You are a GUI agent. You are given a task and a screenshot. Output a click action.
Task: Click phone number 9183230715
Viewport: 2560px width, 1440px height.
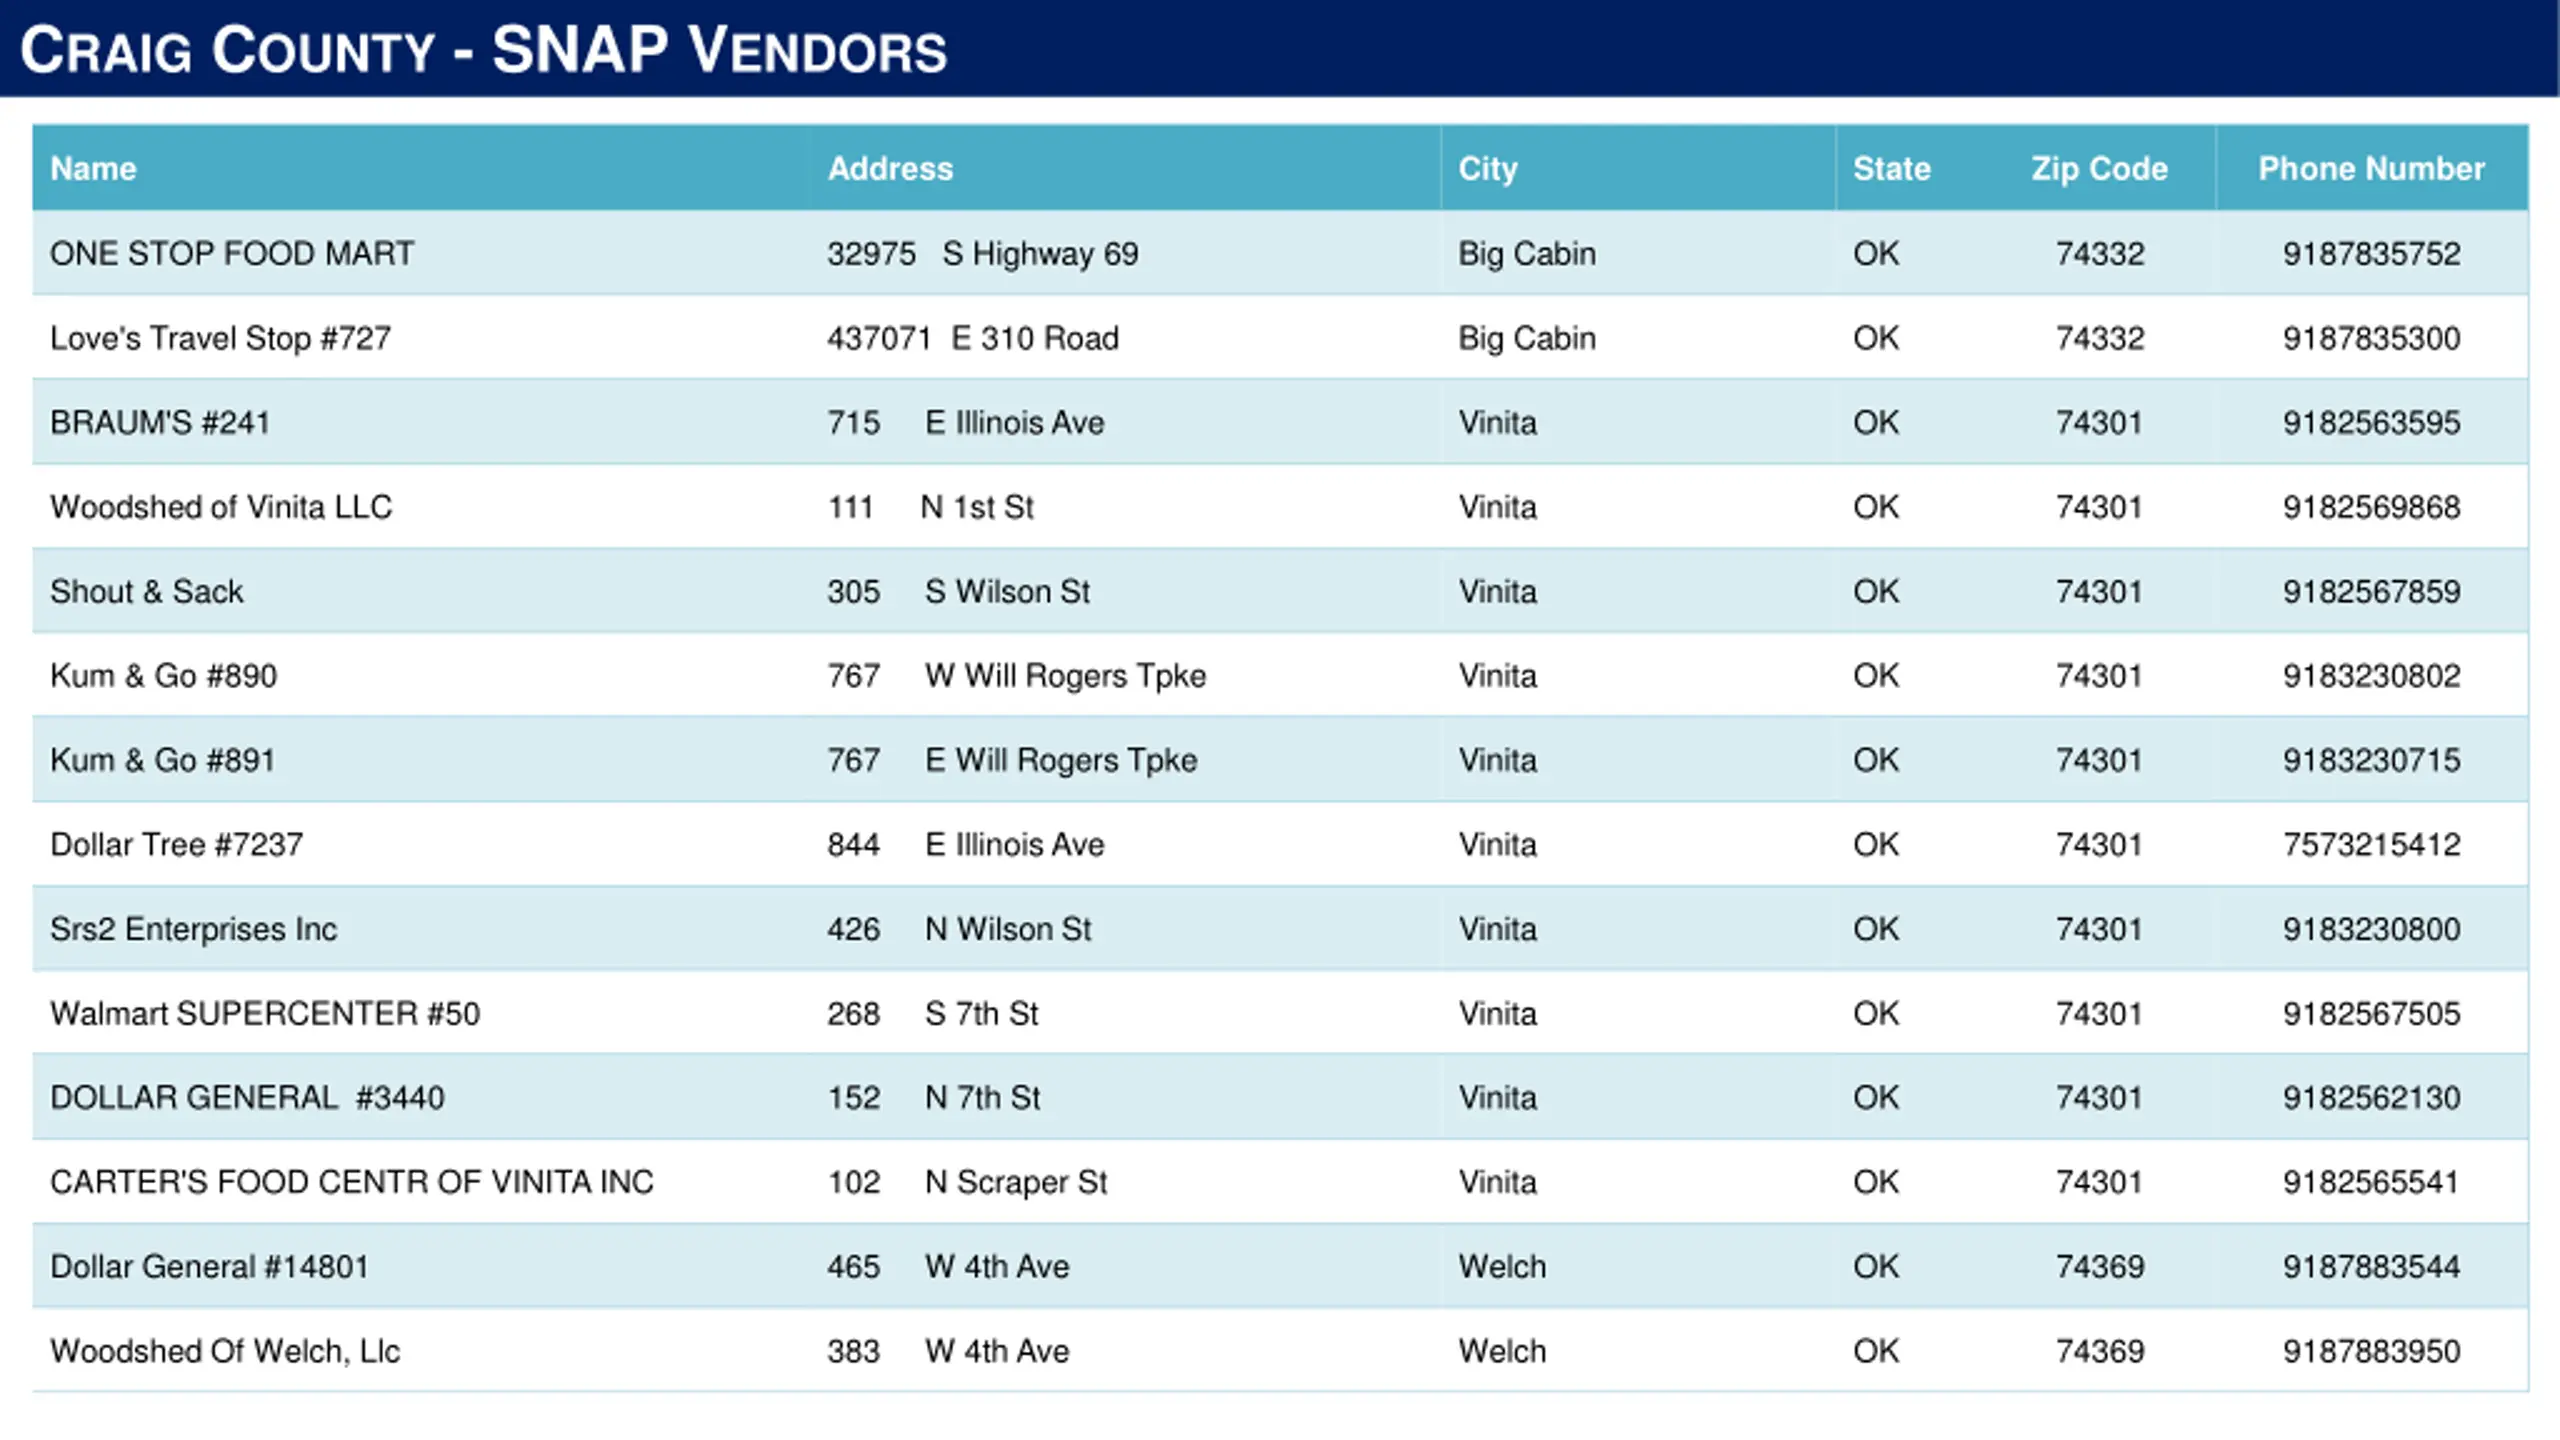pos(2371,760)
